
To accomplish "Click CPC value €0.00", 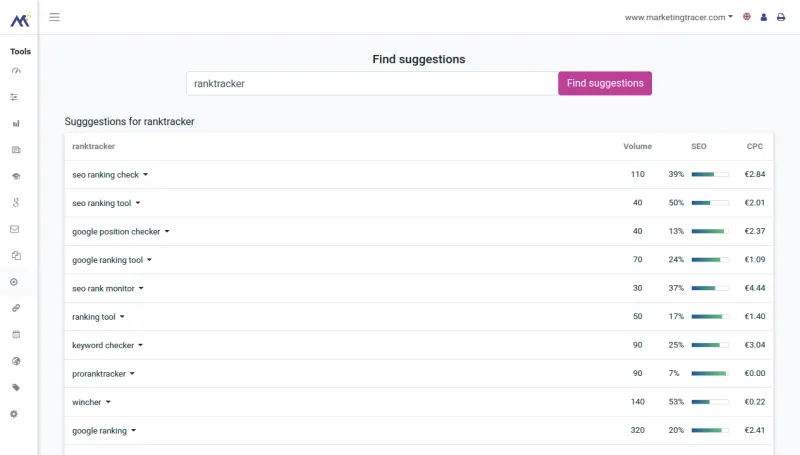I will (x=755, y=373).
